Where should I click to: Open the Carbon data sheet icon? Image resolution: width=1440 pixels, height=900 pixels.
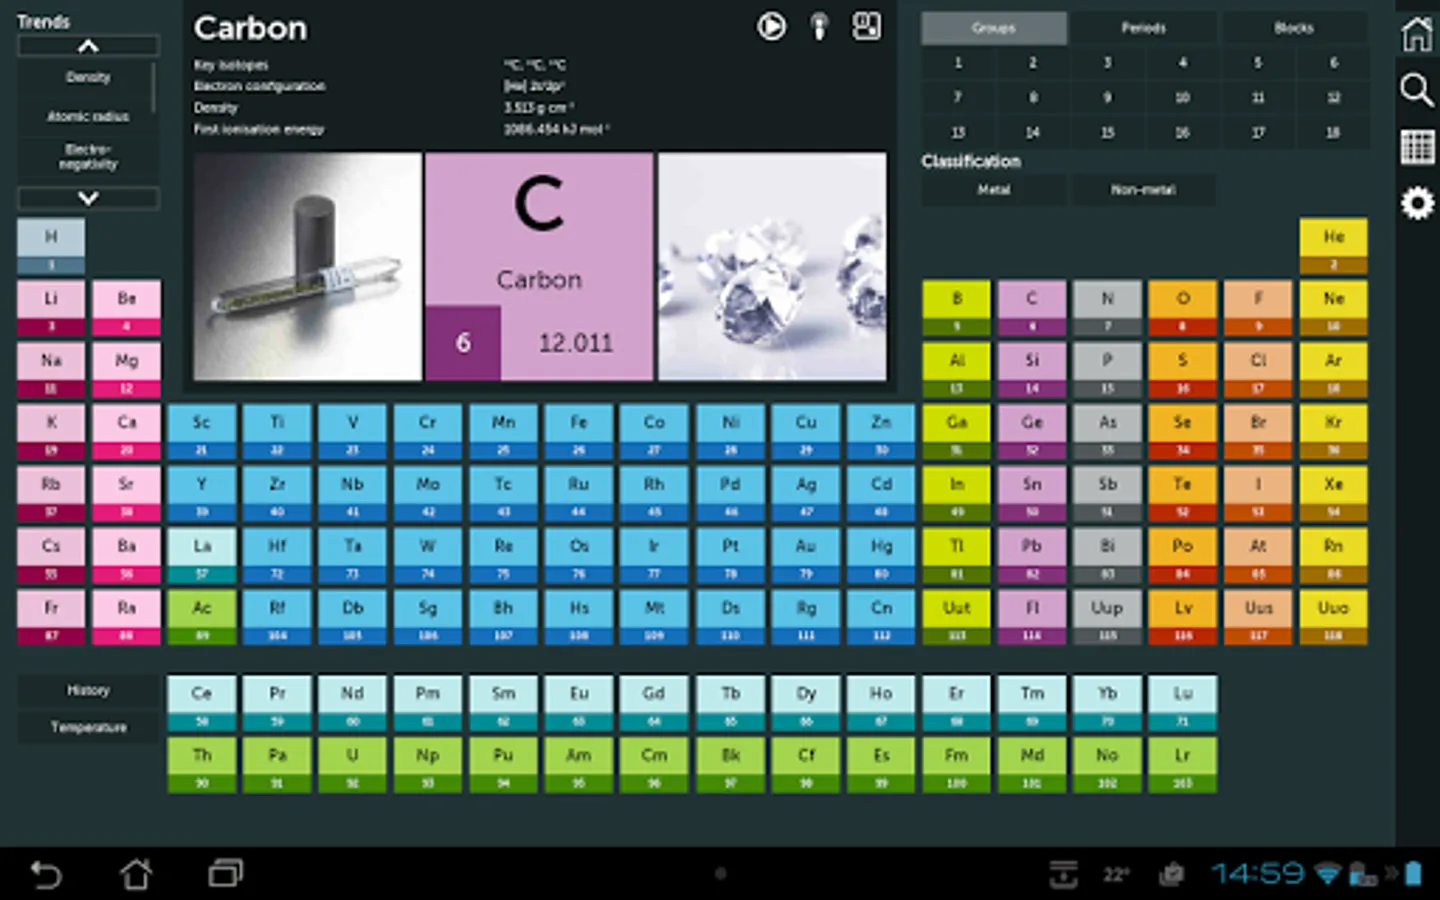(867, 27)
